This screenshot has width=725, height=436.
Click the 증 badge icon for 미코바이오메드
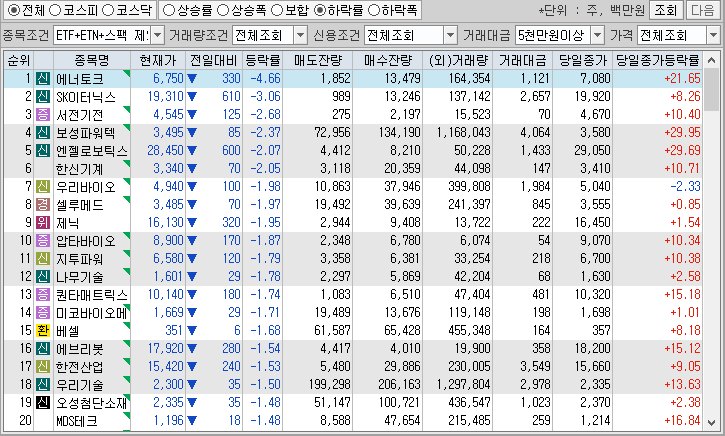coord(43,313)
